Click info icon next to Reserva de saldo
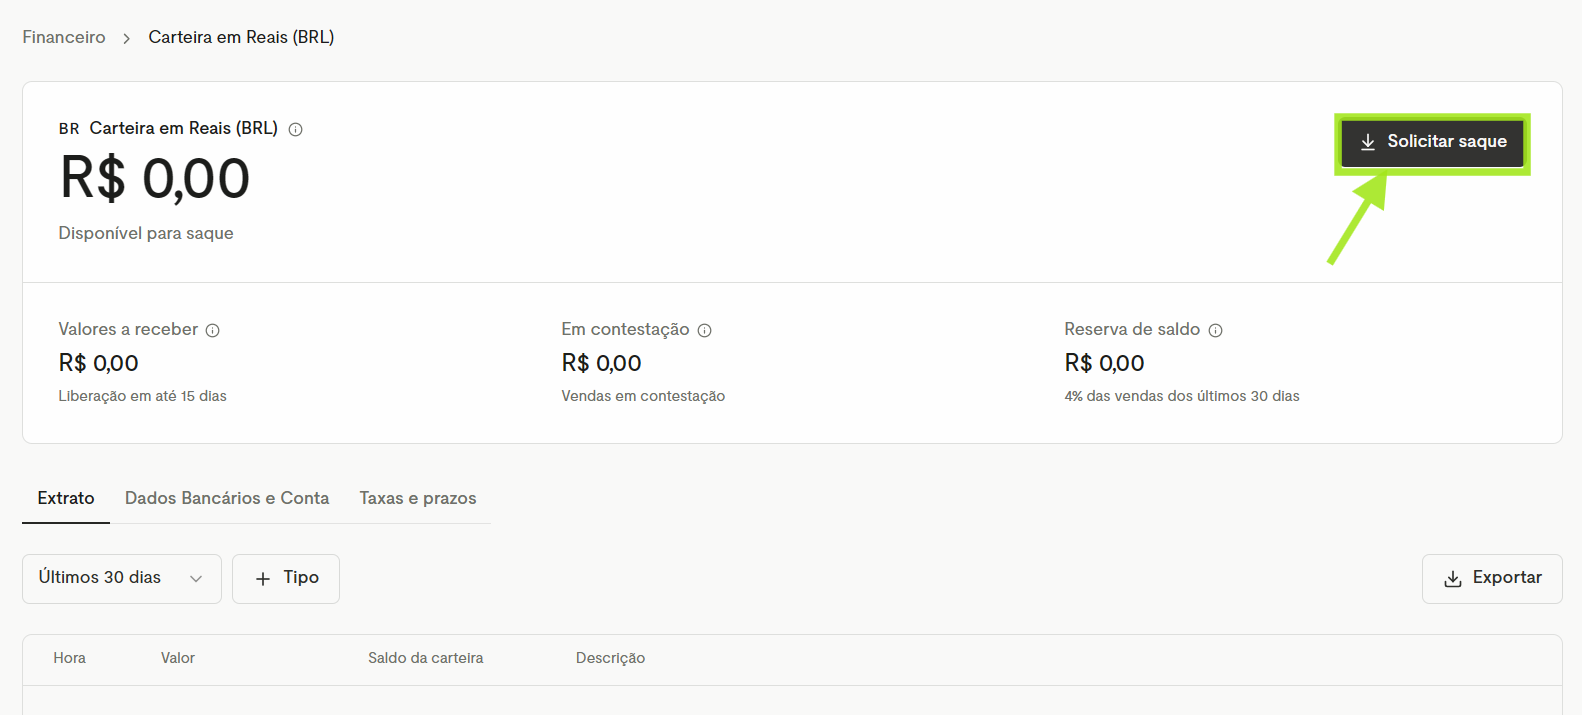The width and height of the screenshot is (1582, 715). (1215, 330)
